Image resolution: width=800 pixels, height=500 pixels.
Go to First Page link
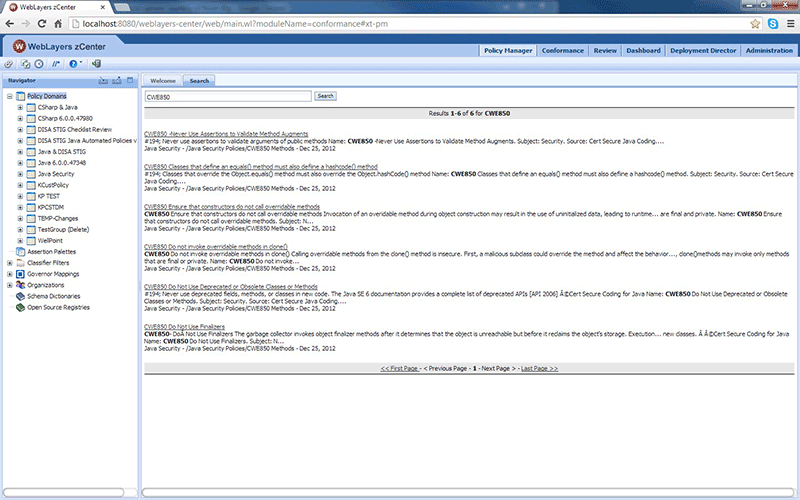399,368
